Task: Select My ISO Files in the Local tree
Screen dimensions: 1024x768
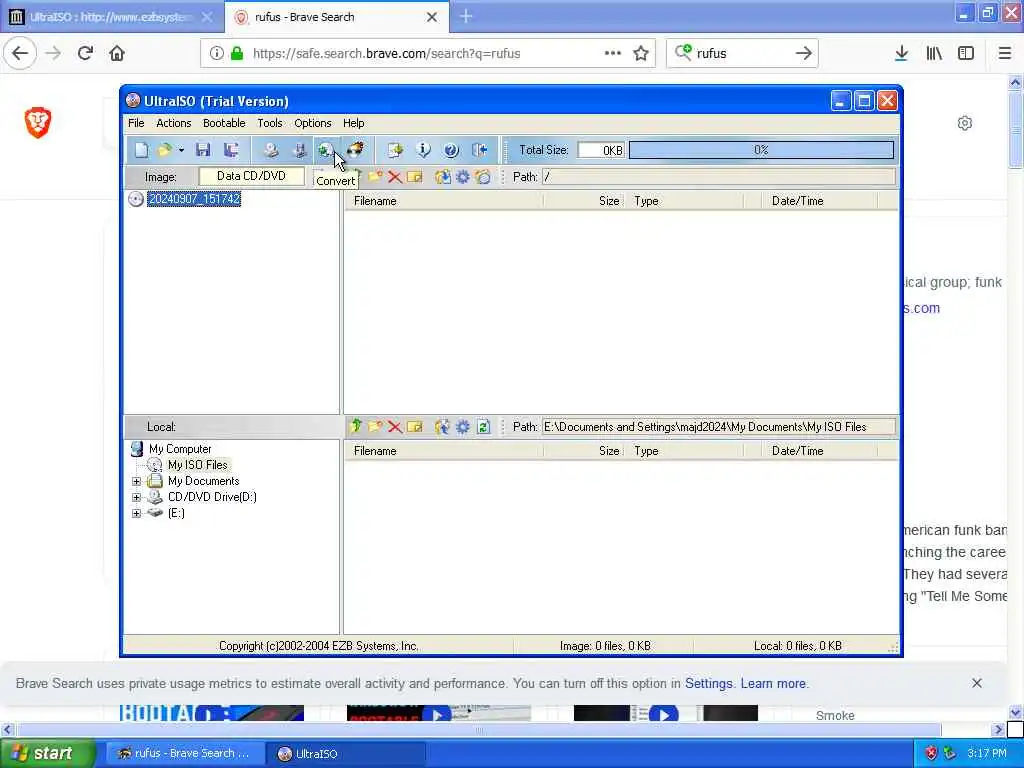Action: [198, 464]
